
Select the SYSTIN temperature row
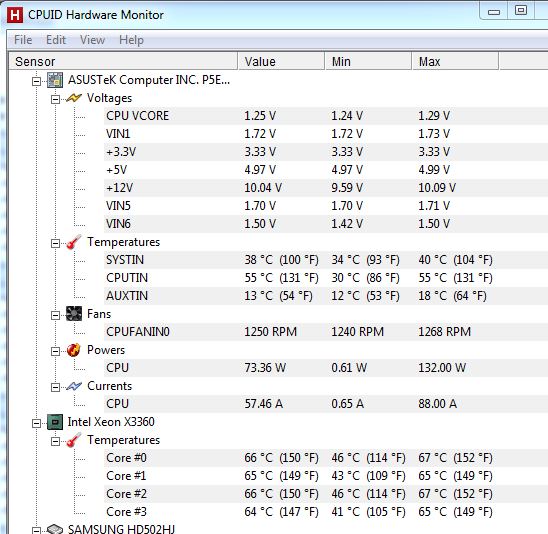(x=326, y=260)
